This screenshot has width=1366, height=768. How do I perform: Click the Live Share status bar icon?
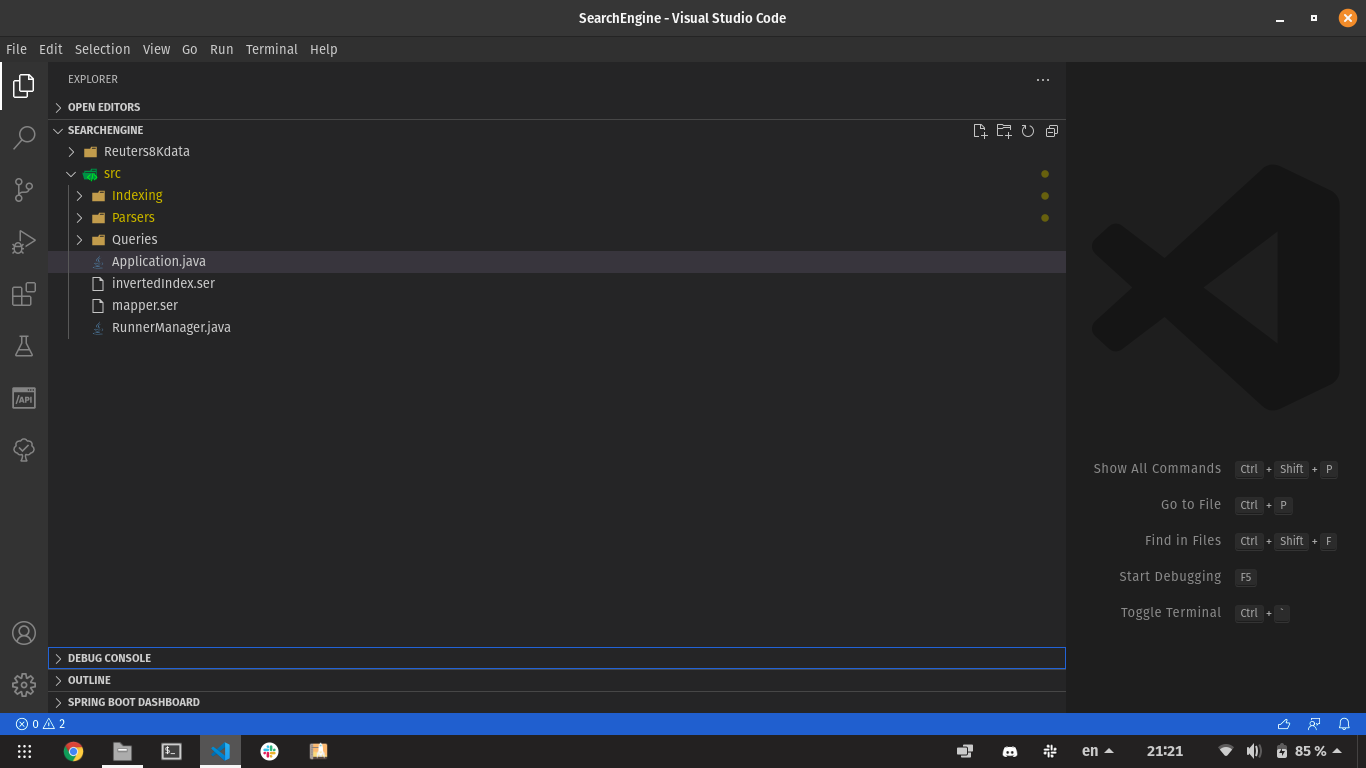pyautogui.click(x=1314, y=724)
